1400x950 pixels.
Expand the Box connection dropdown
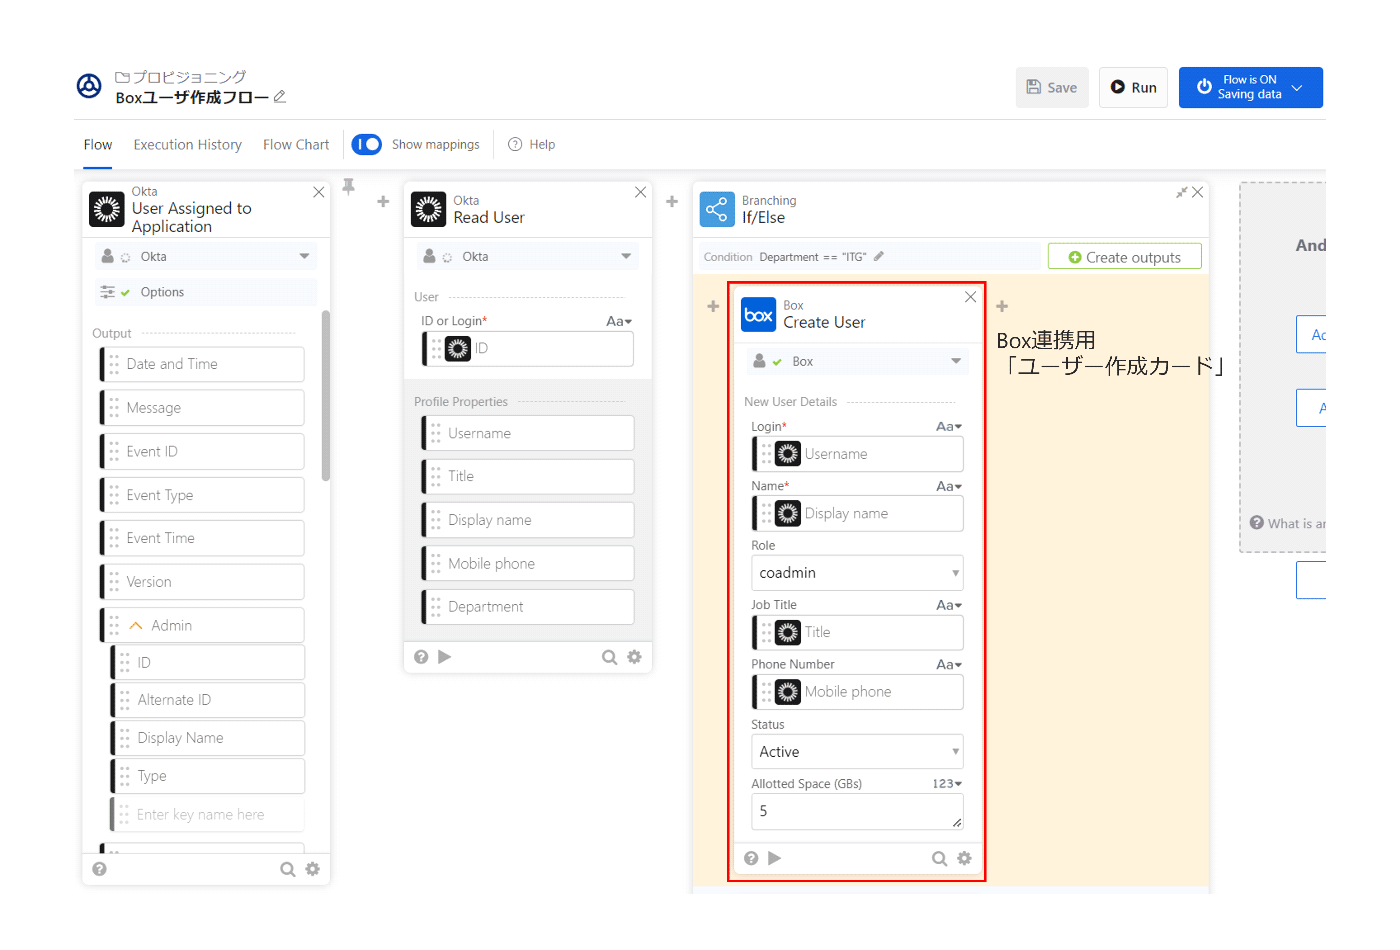tap(956, 362)
